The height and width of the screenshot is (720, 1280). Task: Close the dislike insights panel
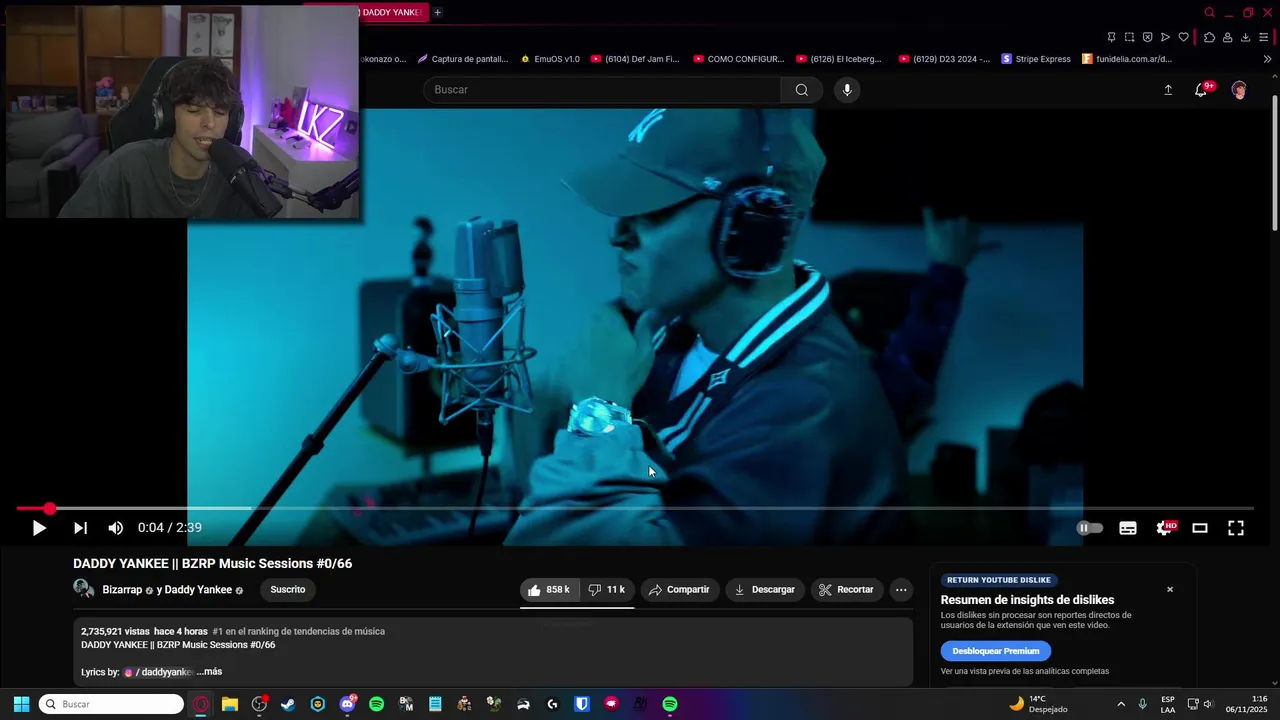[x=1170, y=589]
